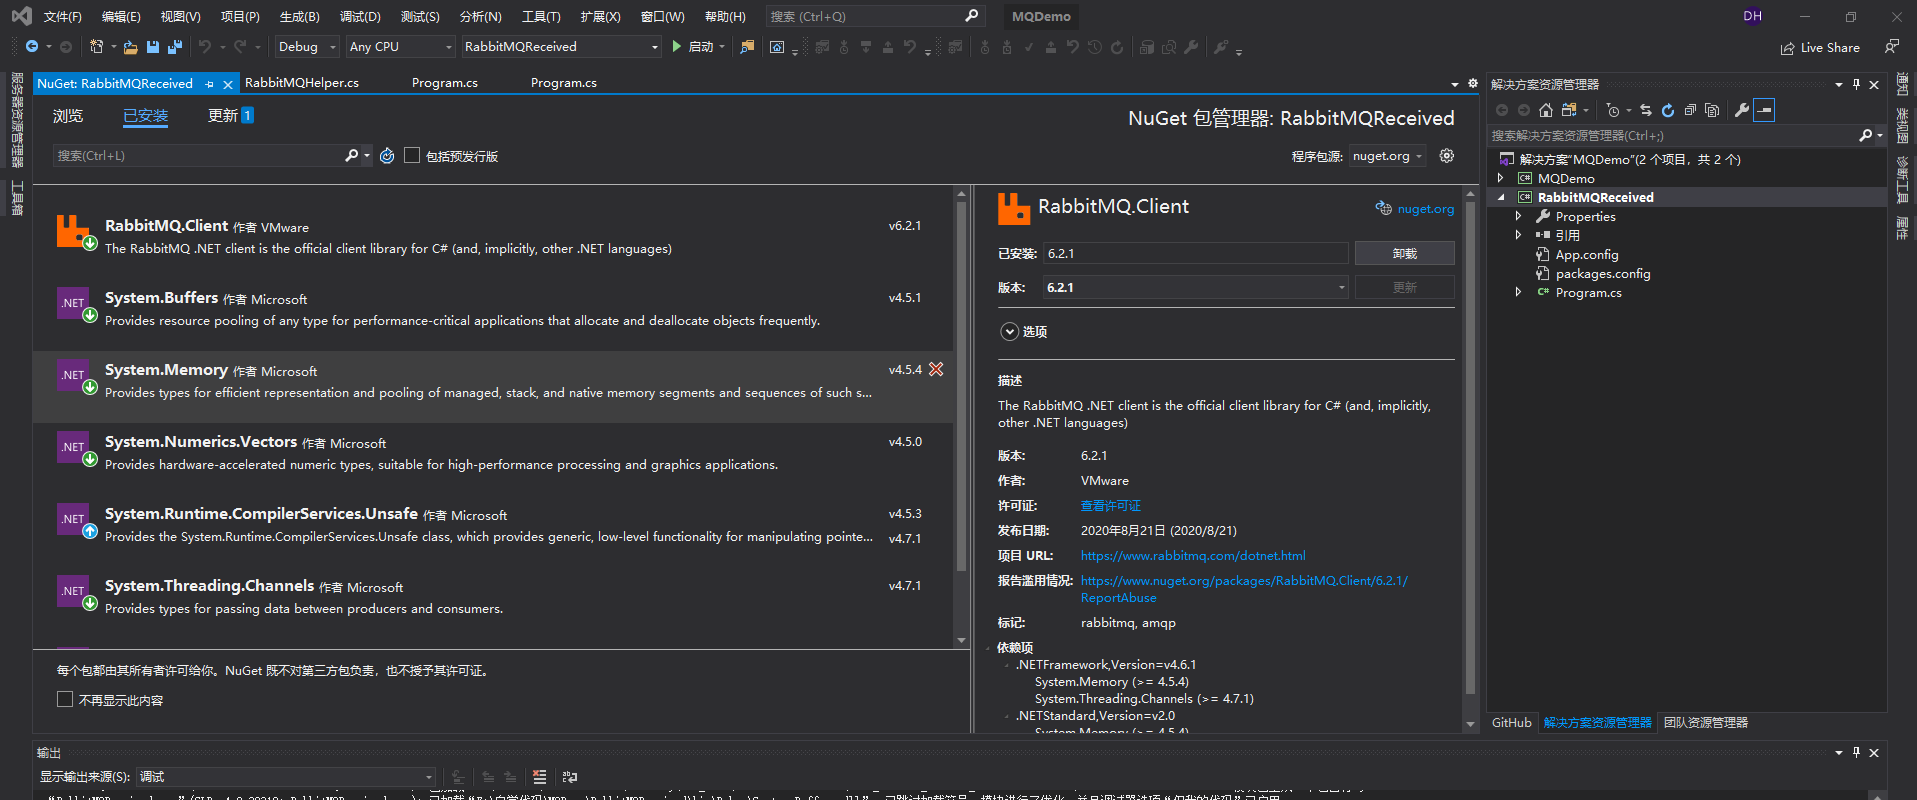Open the version 6.2.1 dropdown
Screen dimensions: 1917x800
click(1196, 288)
